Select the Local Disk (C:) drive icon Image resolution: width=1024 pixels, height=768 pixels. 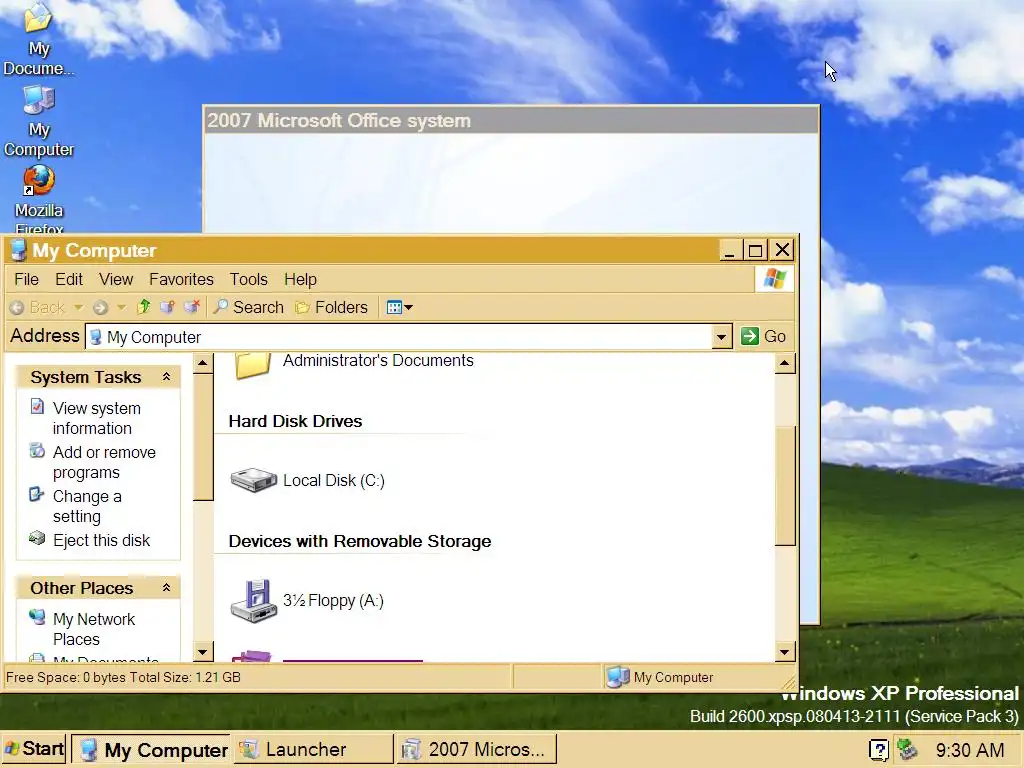click(x=254, y=481)
